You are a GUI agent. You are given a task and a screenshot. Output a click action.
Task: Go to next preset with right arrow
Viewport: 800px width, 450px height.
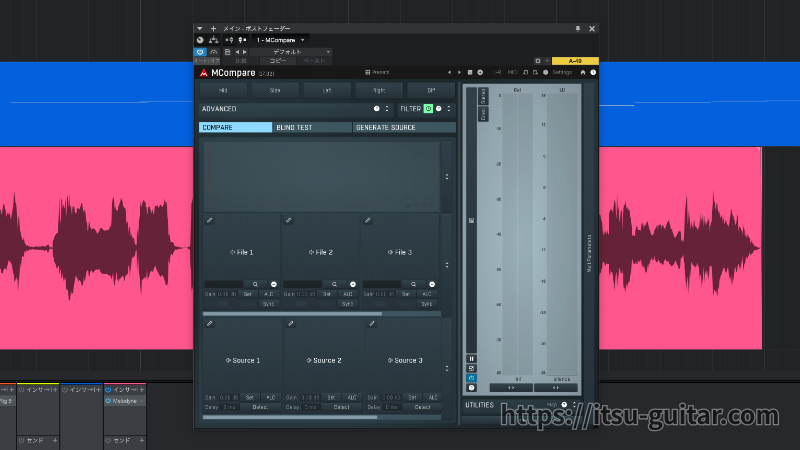(459, 72)
